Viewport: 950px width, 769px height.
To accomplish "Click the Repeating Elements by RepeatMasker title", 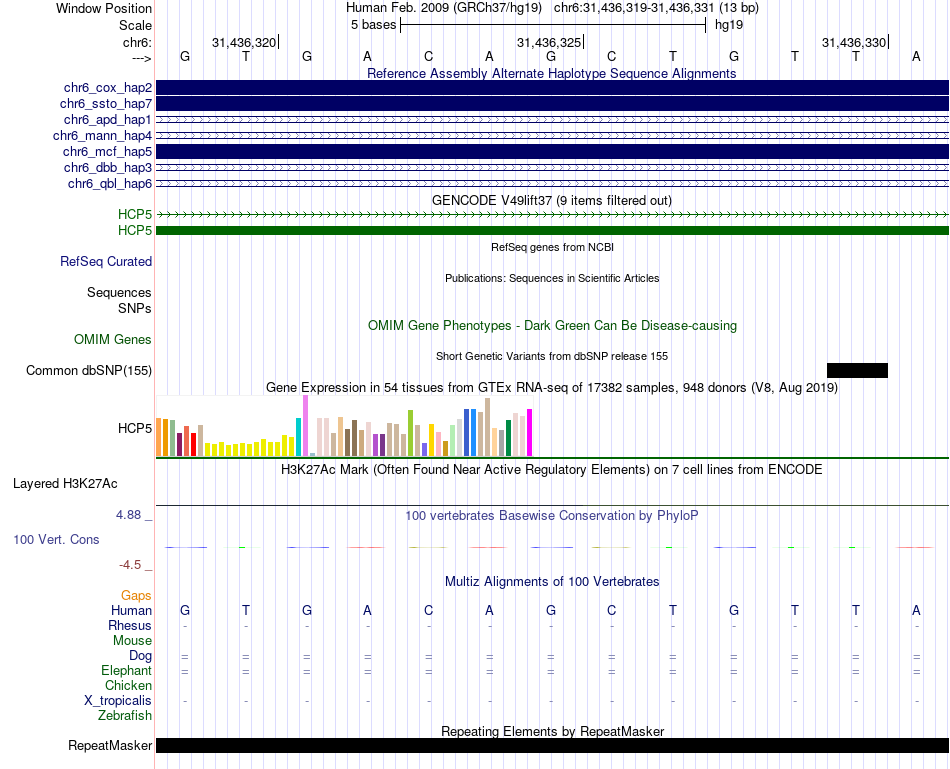I will (553, 731).
